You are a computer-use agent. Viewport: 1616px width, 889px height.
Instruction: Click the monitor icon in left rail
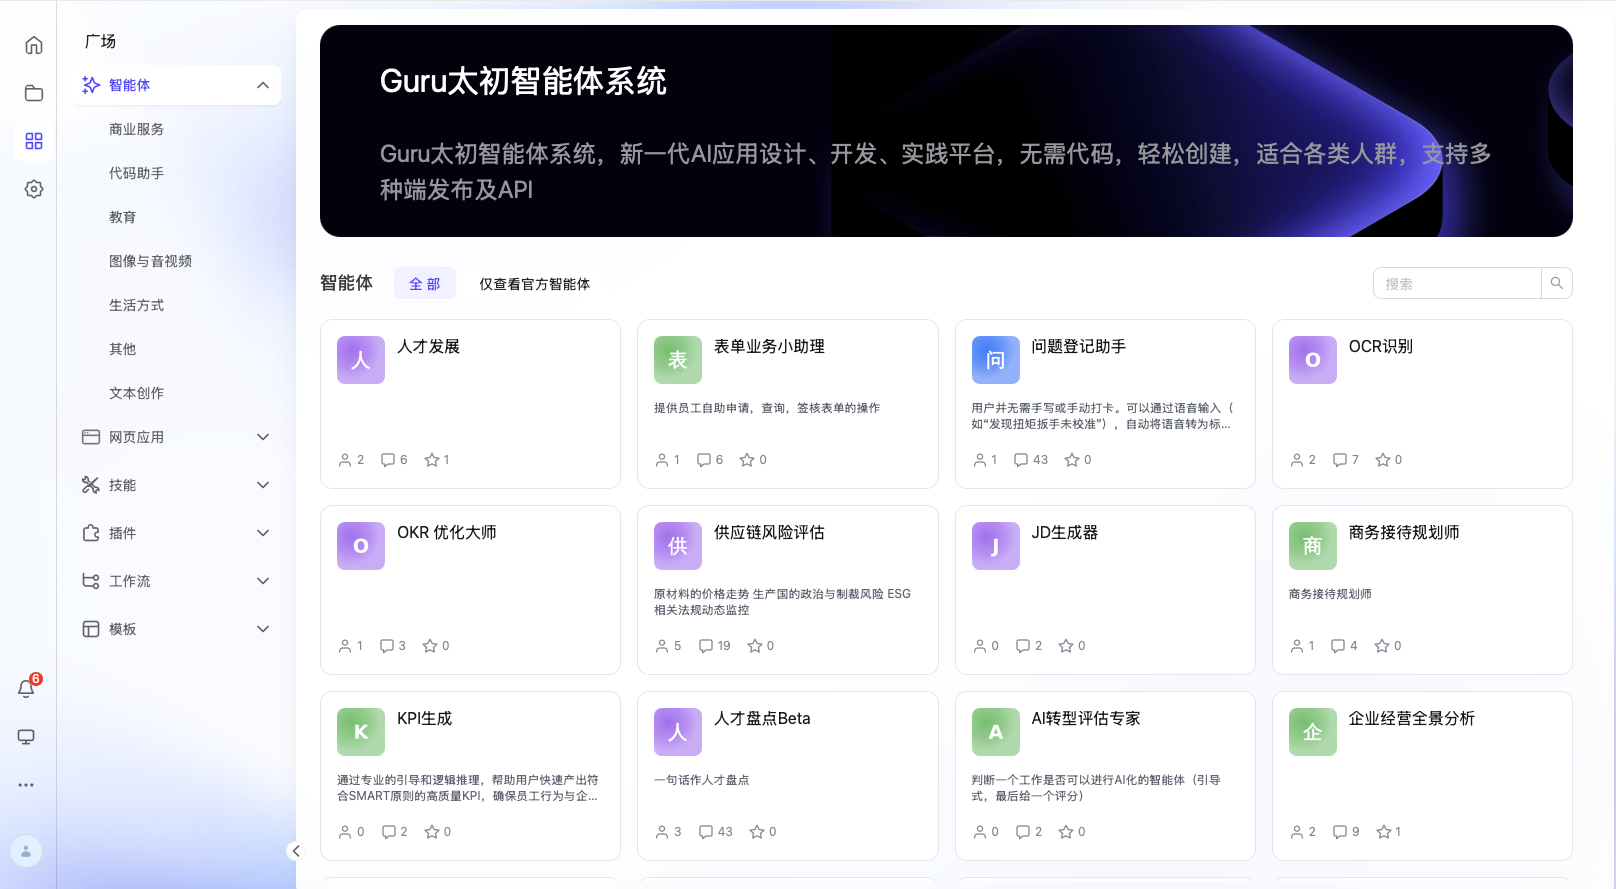(26, 737)
